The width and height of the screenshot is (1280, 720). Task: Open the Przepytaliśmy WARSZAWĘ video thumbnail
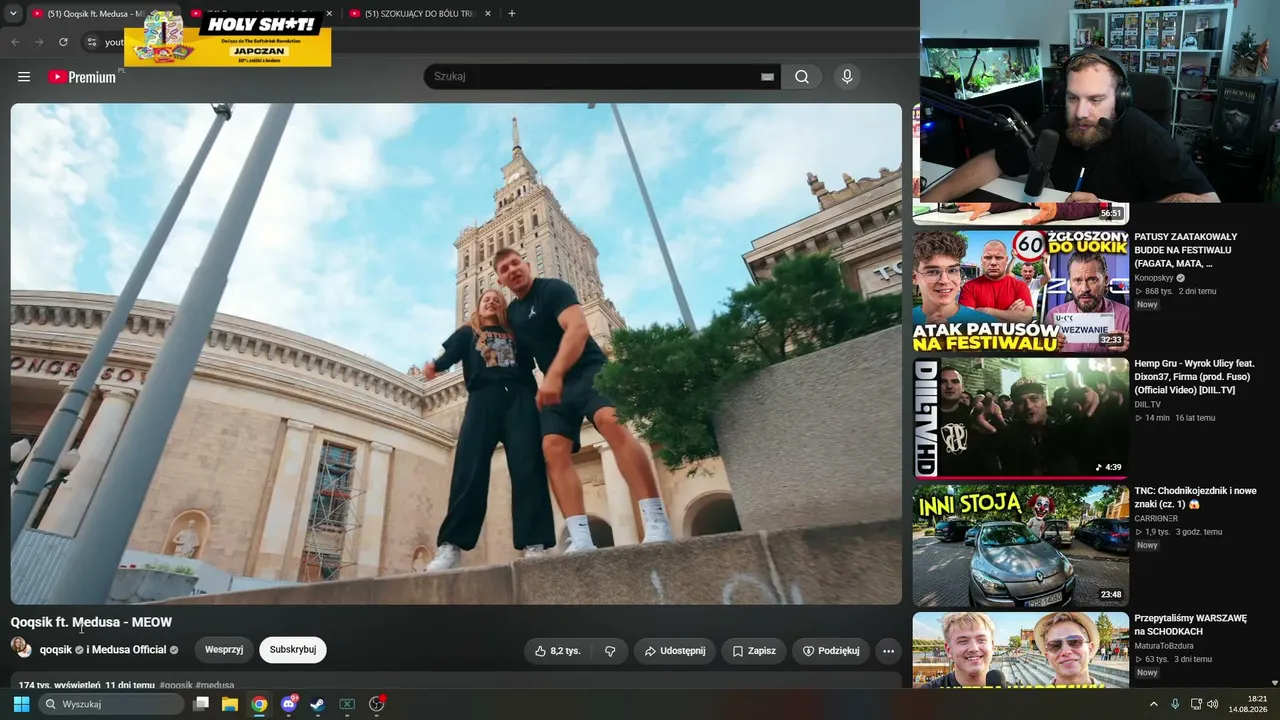tap(1020, 650)
